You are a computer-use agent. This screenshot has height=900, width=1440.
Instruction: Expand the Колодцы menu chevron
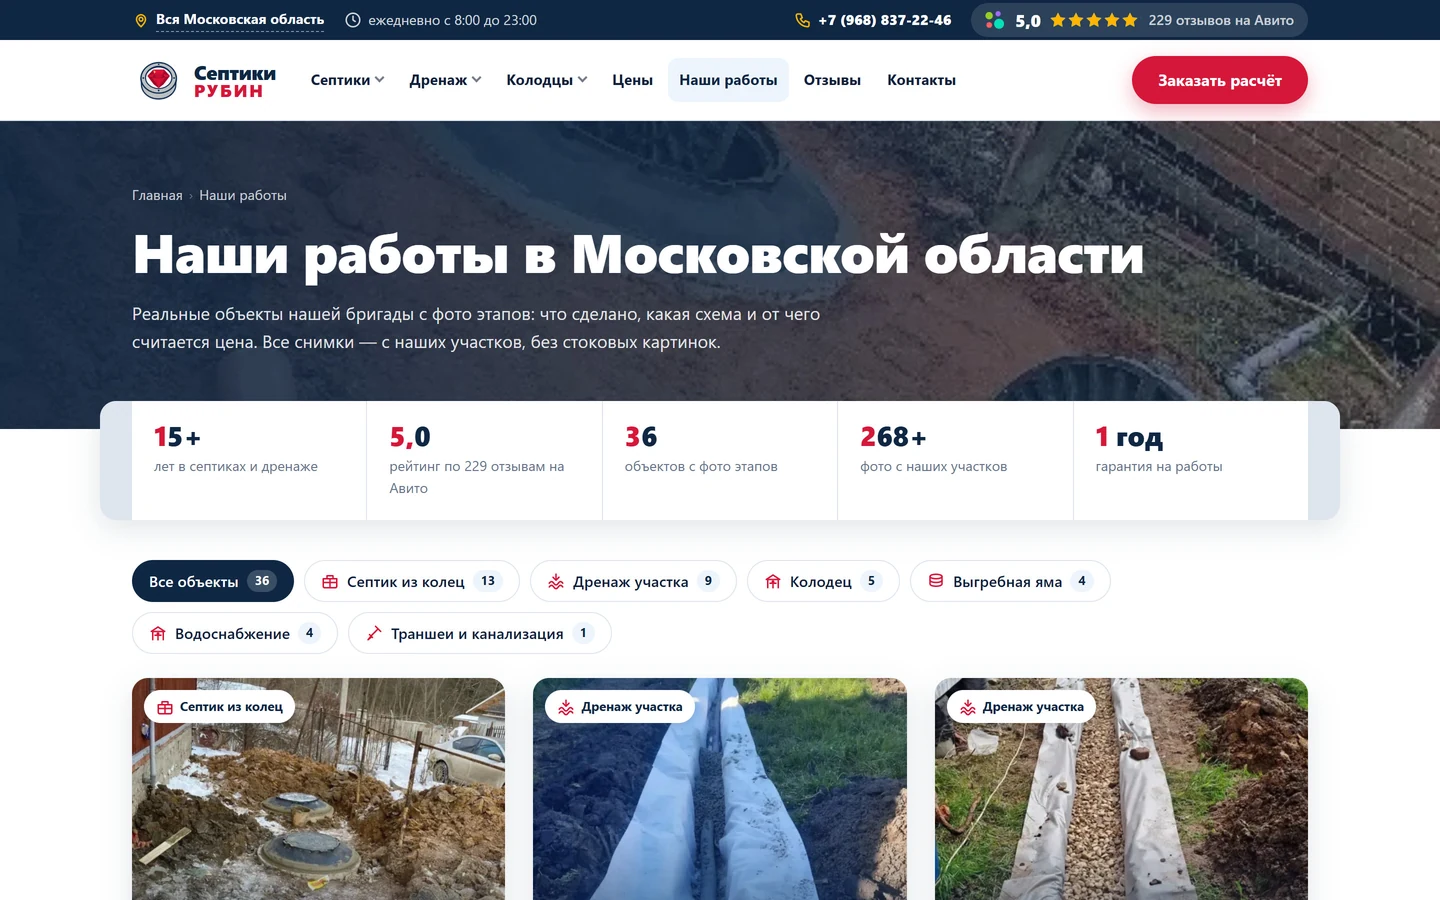[x=582, y=80]
